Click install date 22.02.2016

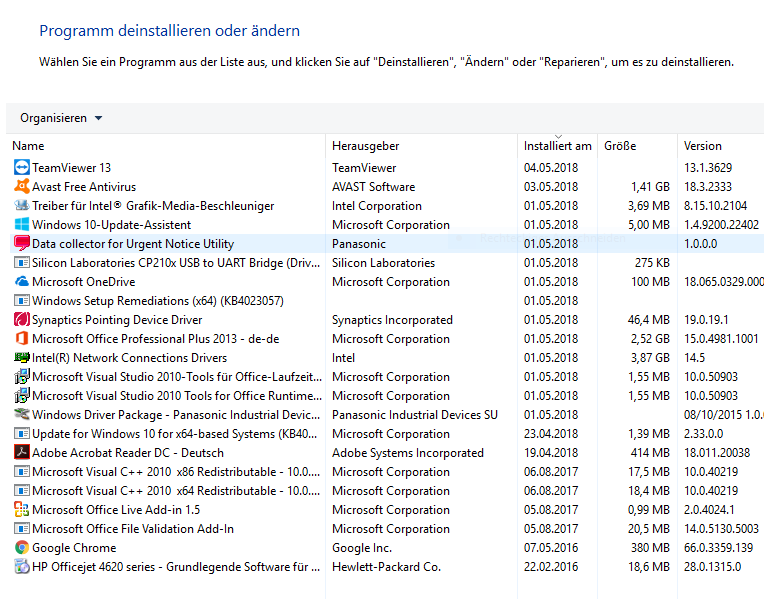(551, 567)
